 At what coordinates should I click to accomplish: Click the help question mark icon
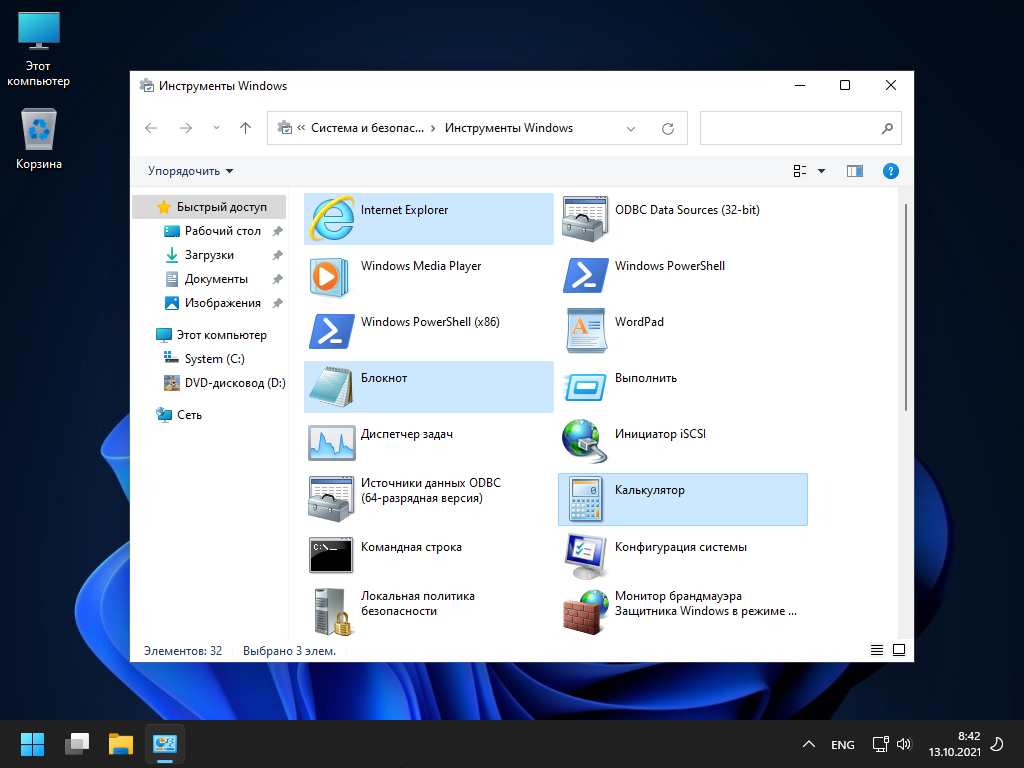point(891,171)
